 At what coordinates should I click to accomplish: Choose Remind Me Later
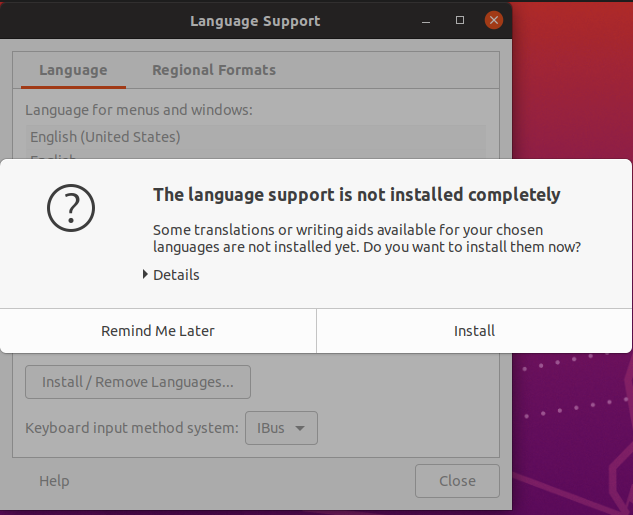tap(158, 331)
